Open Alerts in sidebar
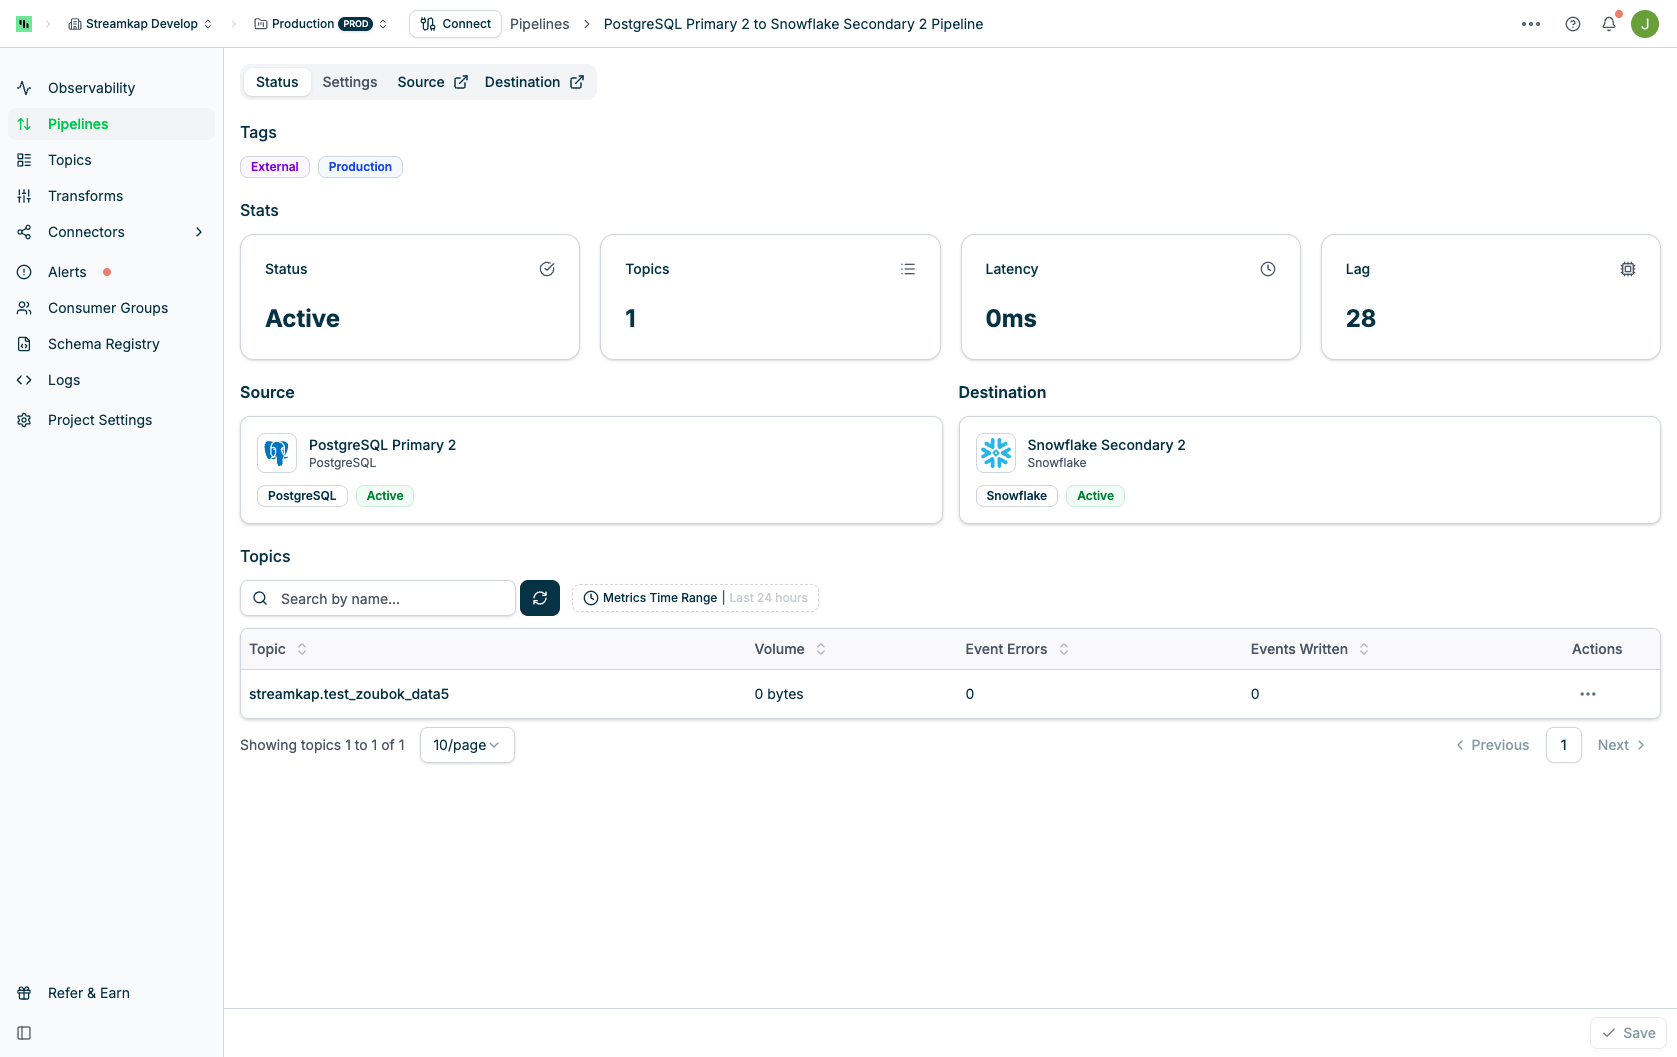This screenshot has width=1677, height=1057. point(111,272)
